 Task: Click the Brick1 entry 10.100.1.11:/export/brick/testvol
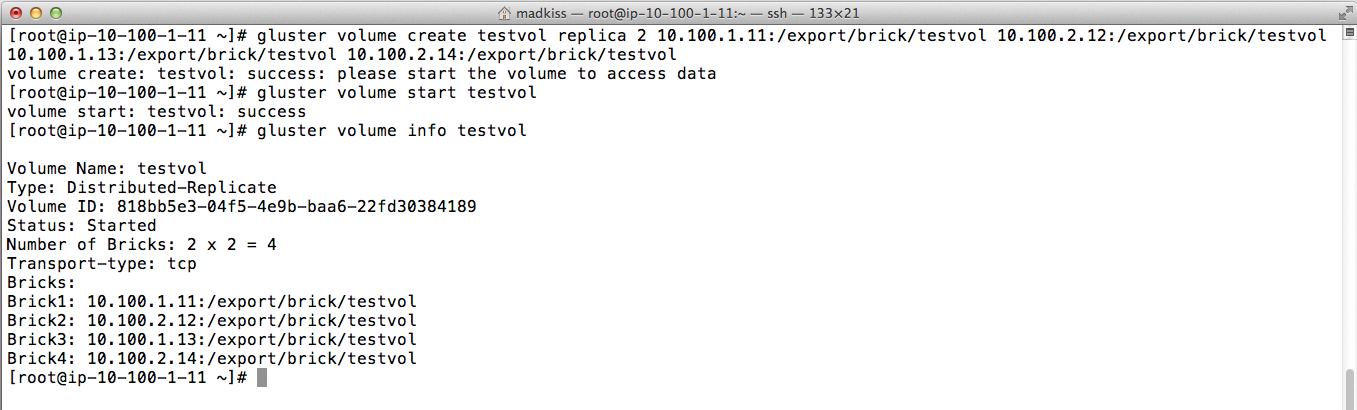point(251,302)
